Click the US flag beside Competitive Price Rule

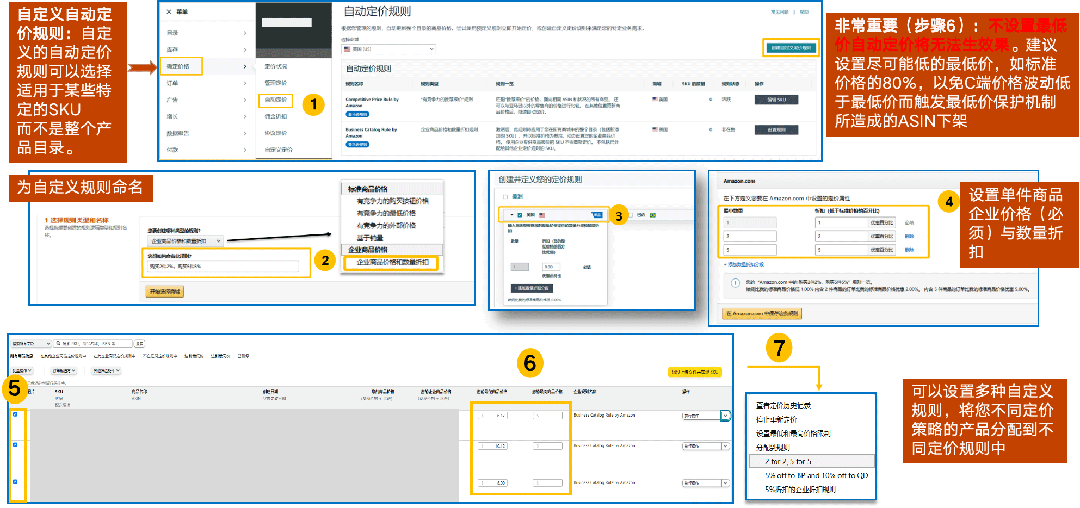[x=655, y=101]
